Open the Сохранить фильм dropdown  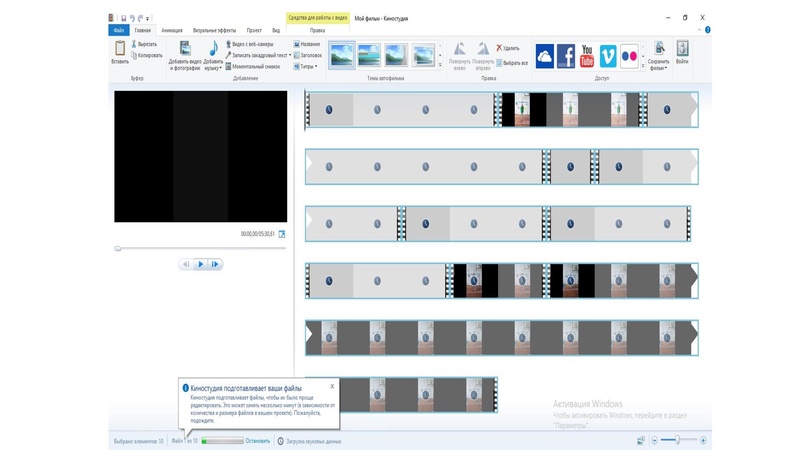pyautogui.click(x=659, y=69)
